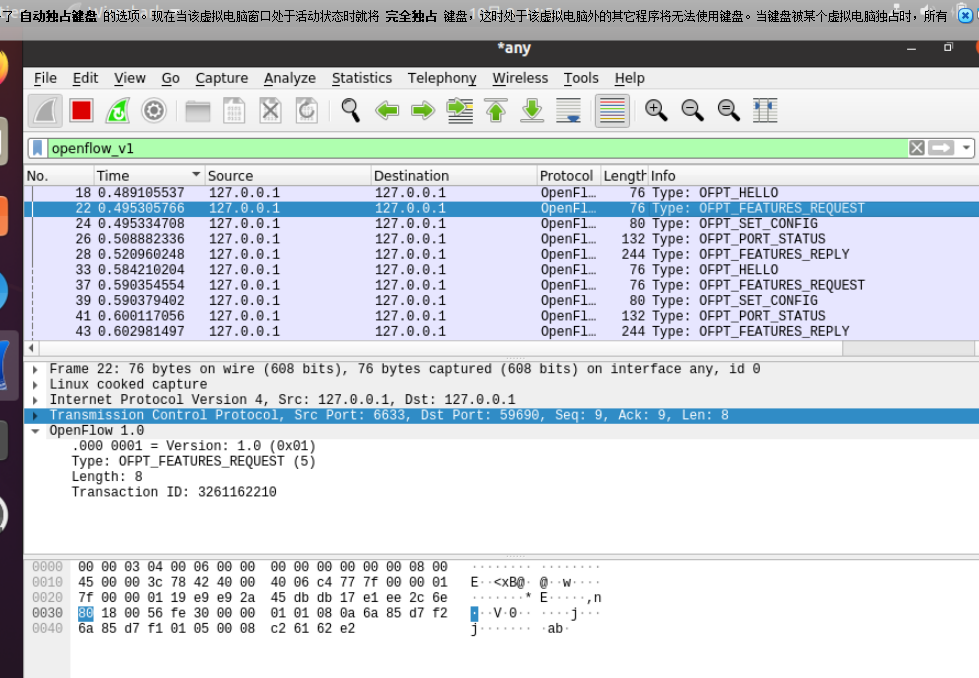Open the Telephony menu

(x=442, y=78)
